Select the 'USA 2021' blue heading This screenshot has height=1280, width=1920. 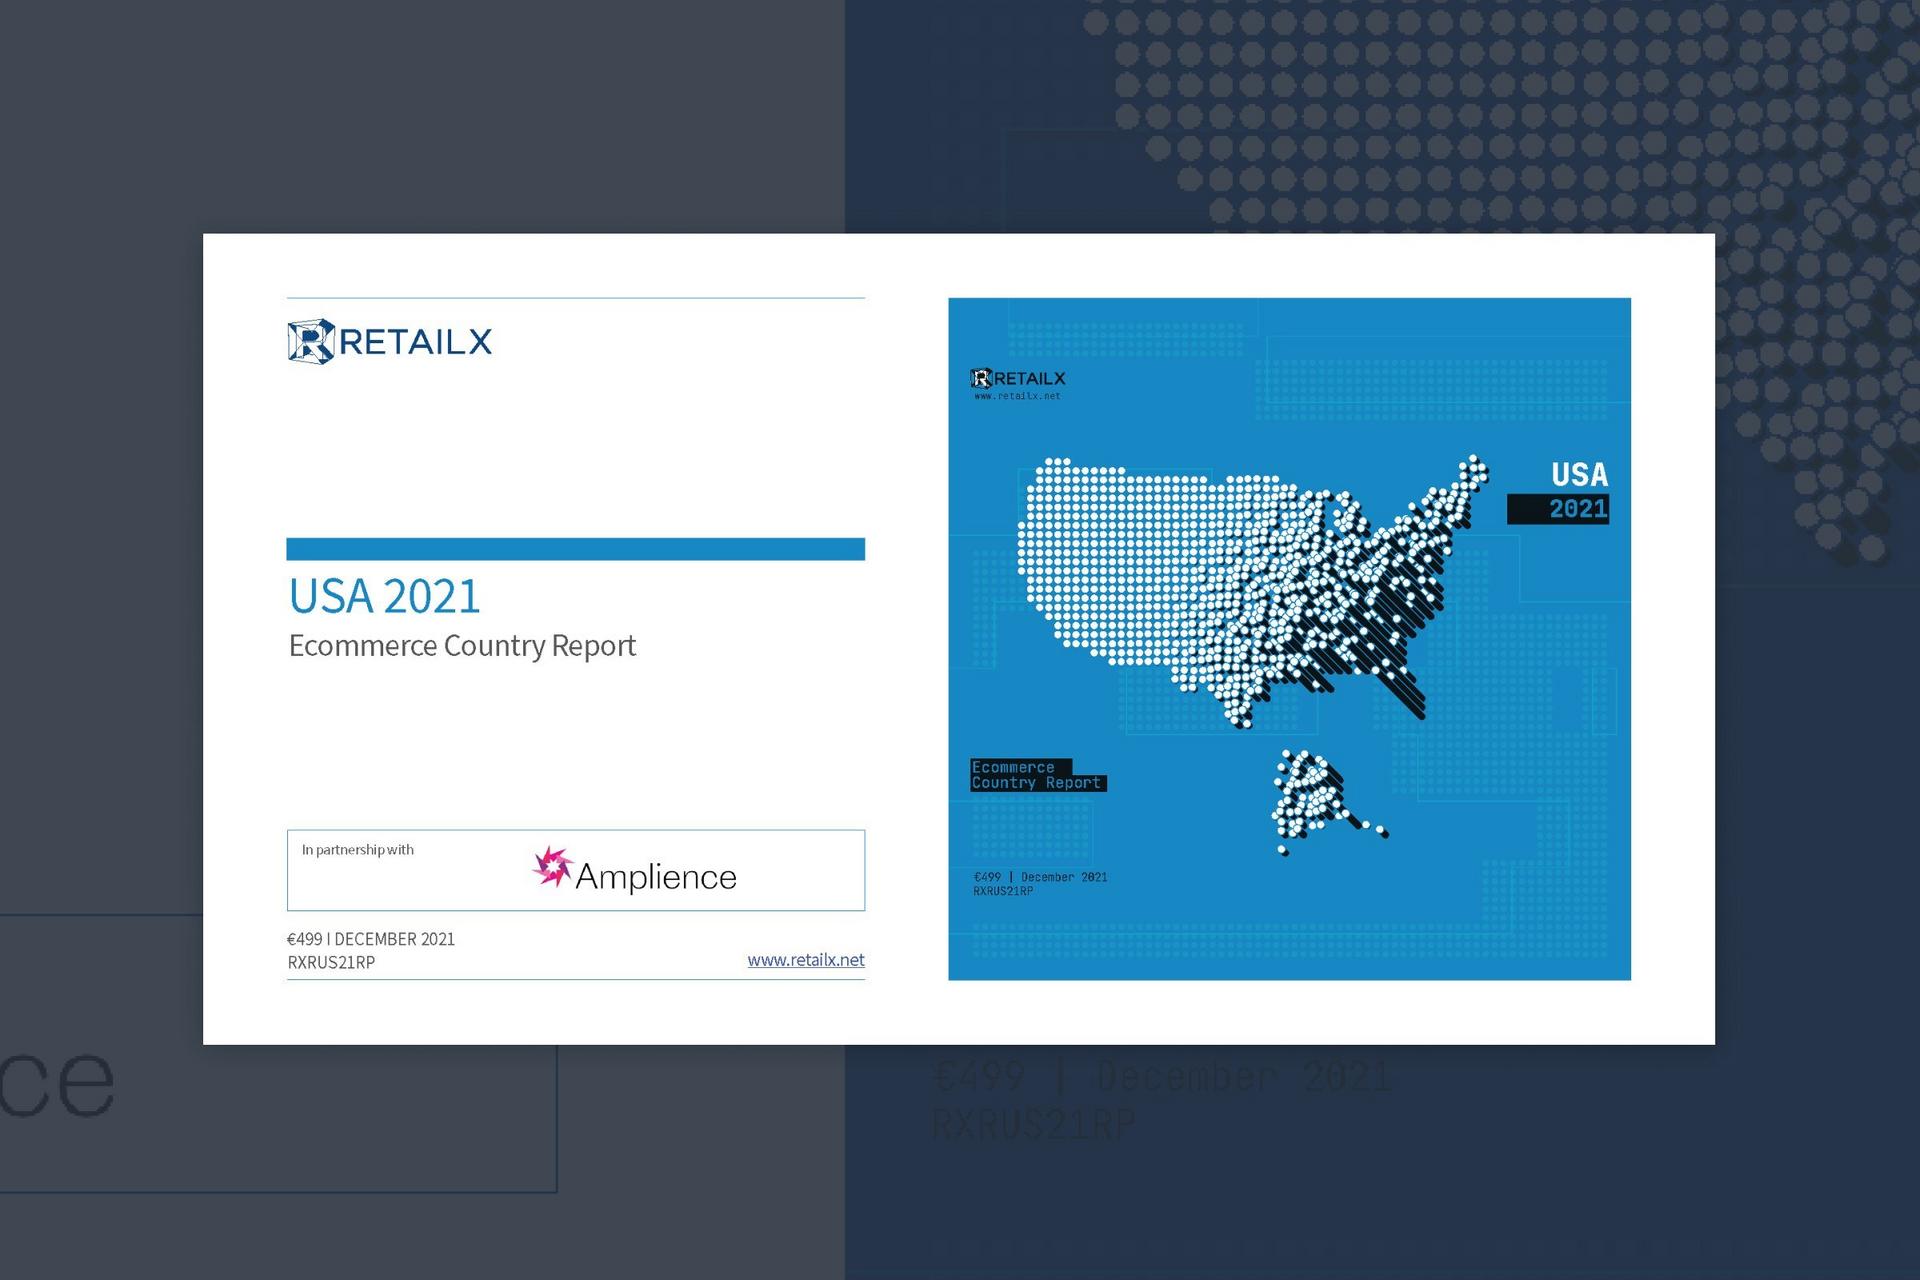[x=385, y=597]
